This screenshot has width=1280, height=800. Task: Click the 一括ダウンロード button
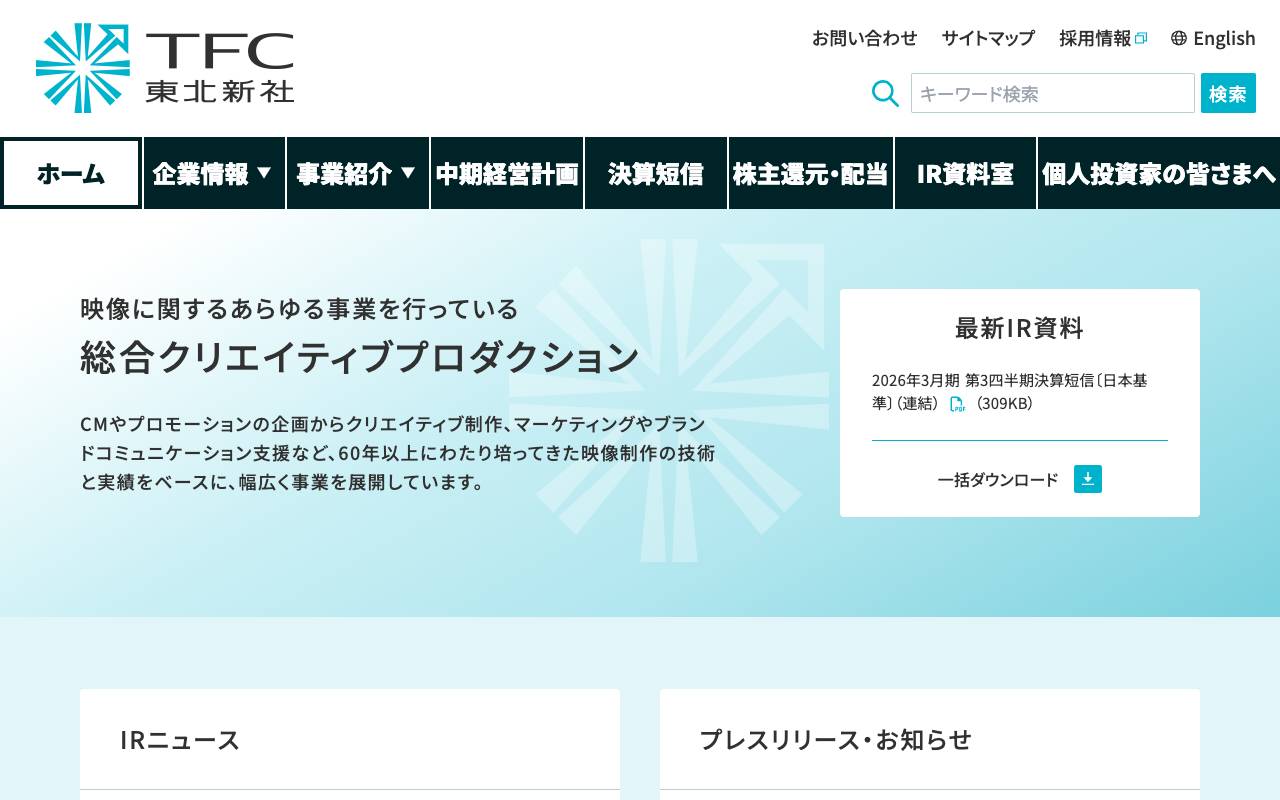pos(997,479)
